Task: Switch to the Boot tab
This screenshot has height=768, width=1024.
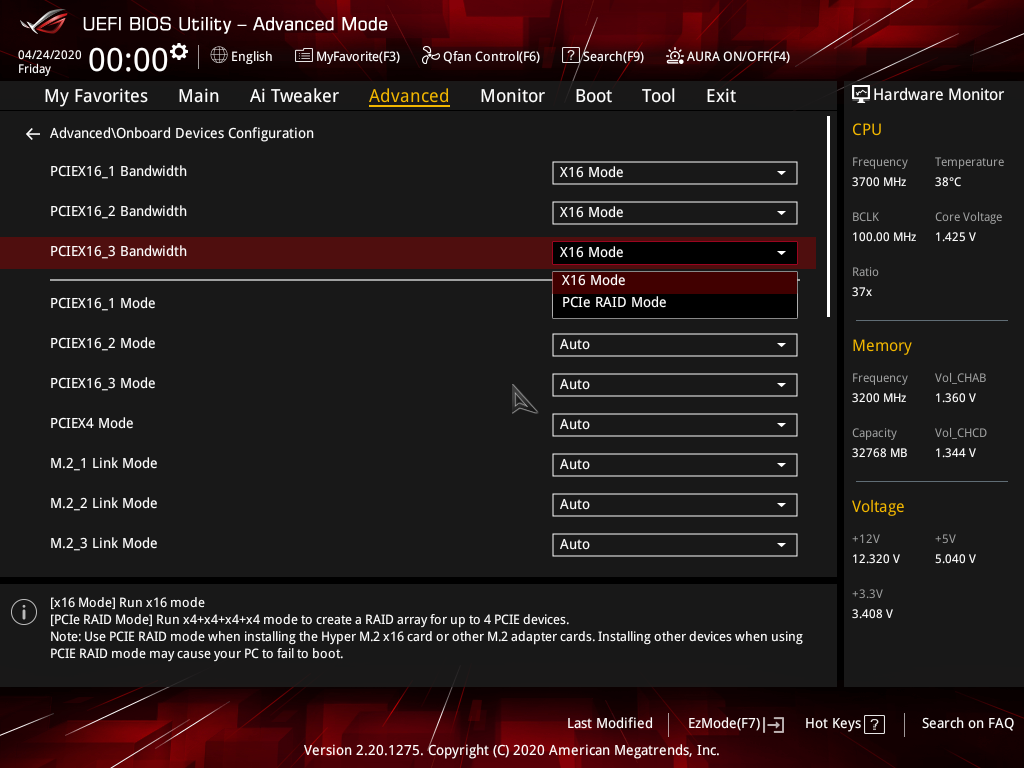Action: tap(593, 96)
